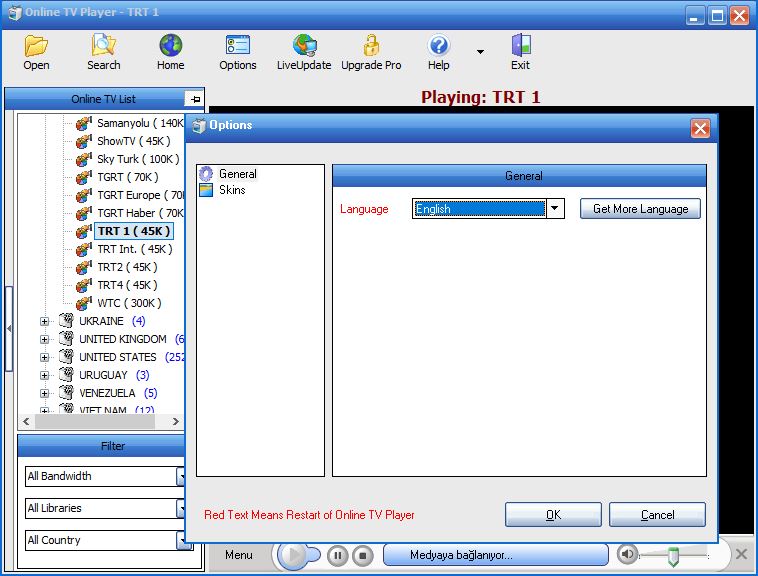Select Sky Turk ( 100K ) channel
This screenshot has width=758, height=576.
(x=138, y=159)
